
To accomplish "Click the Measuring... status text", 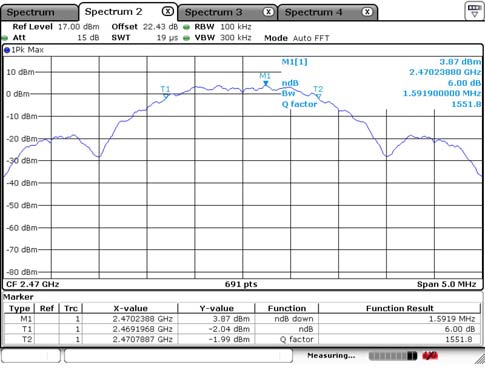I will click(331, 356).
